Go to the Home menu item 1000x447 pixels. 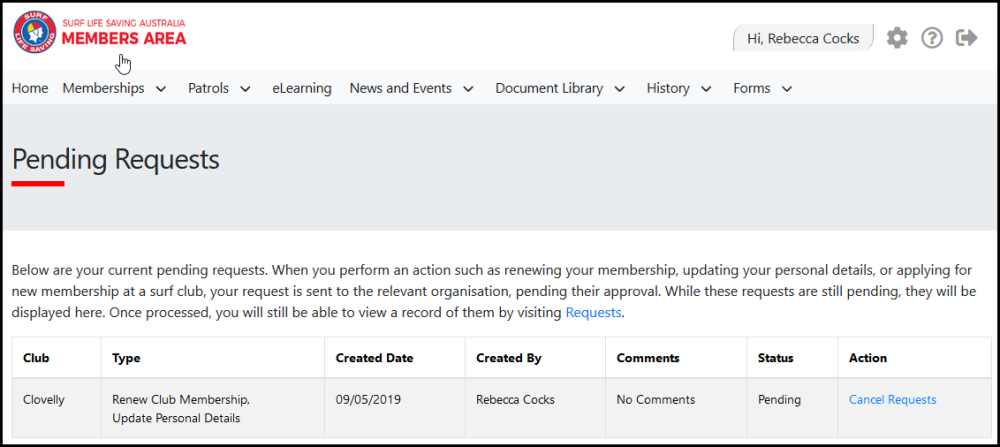[x=30, y=88]
